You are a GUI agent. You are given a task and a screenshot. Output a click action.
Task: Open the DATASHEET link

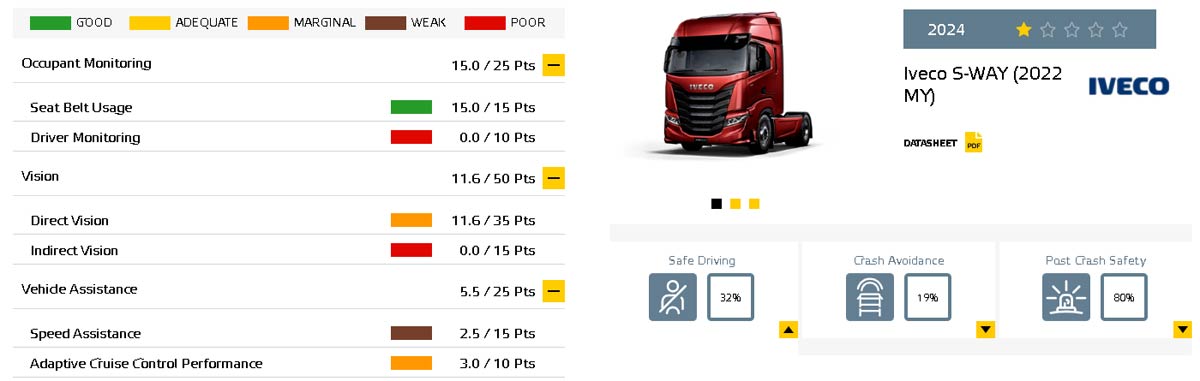click(x=930, y=143)
